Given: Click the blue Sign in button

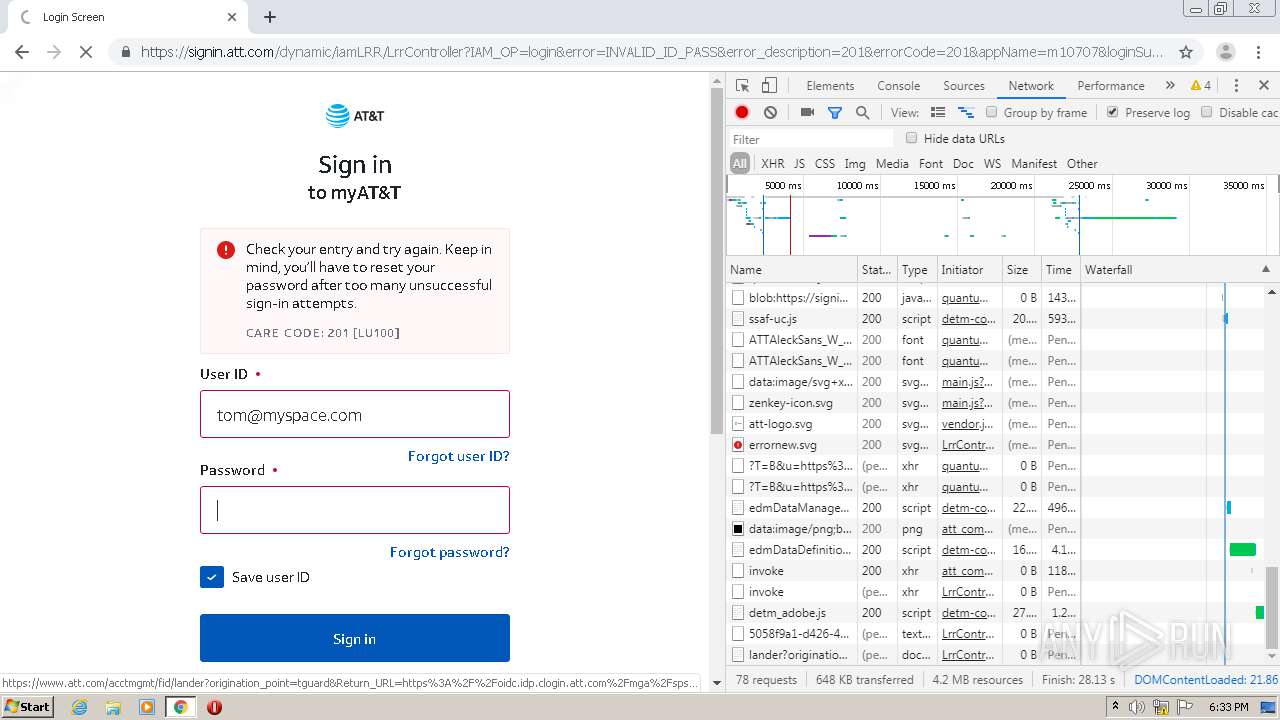Looking at the screenshot, I should pos(355,638).
